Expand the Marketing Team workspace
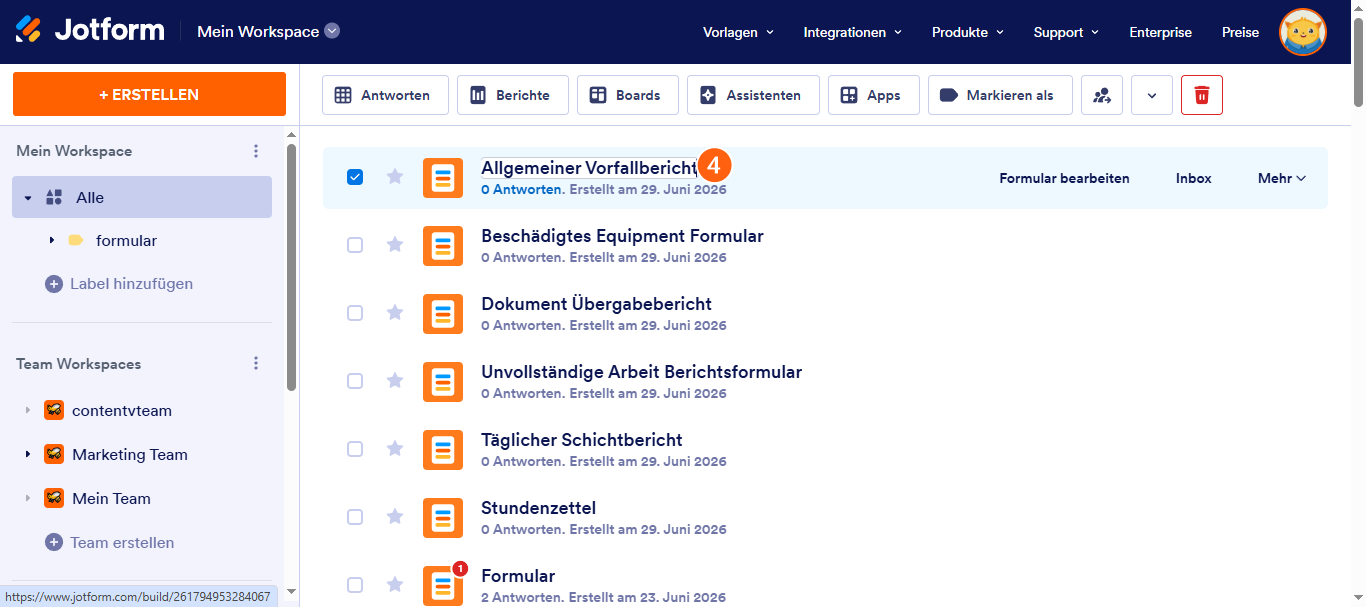1366x607 pixels. point(28,455)
